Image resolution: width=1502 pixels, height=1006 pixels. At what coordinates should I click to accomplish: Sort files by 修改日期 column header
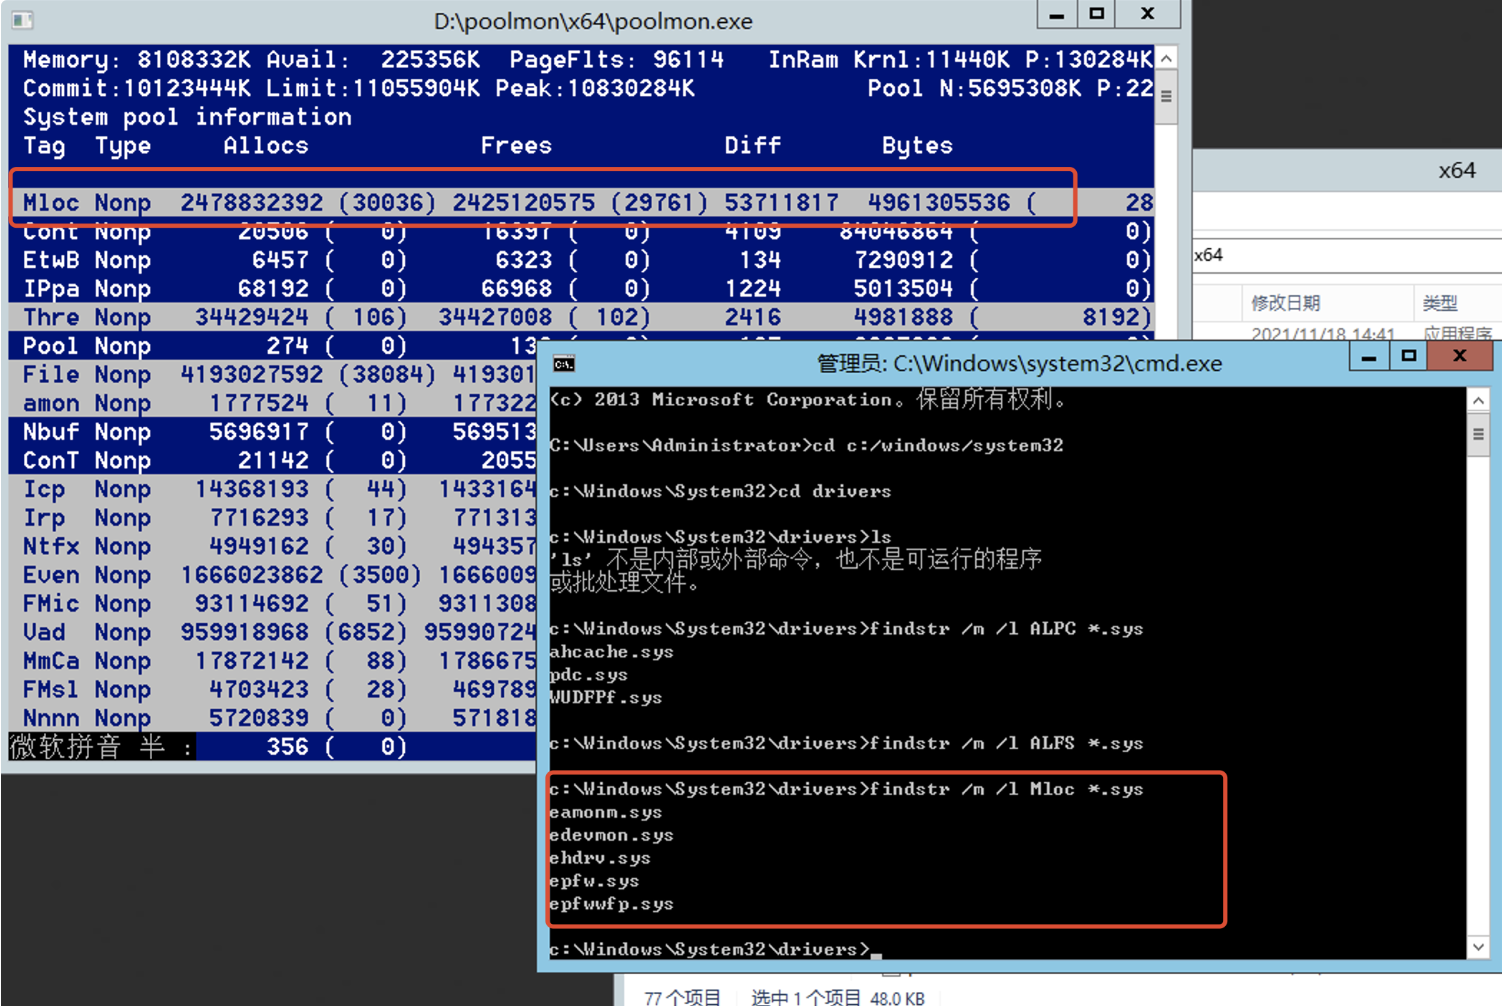click(1286, 303)
